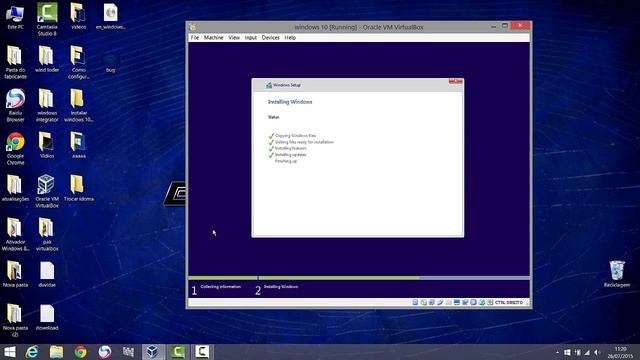This screenshot has width=640, height=360.
Task: Click the VirtualBox window title bar icon
Action: [192, 27]
